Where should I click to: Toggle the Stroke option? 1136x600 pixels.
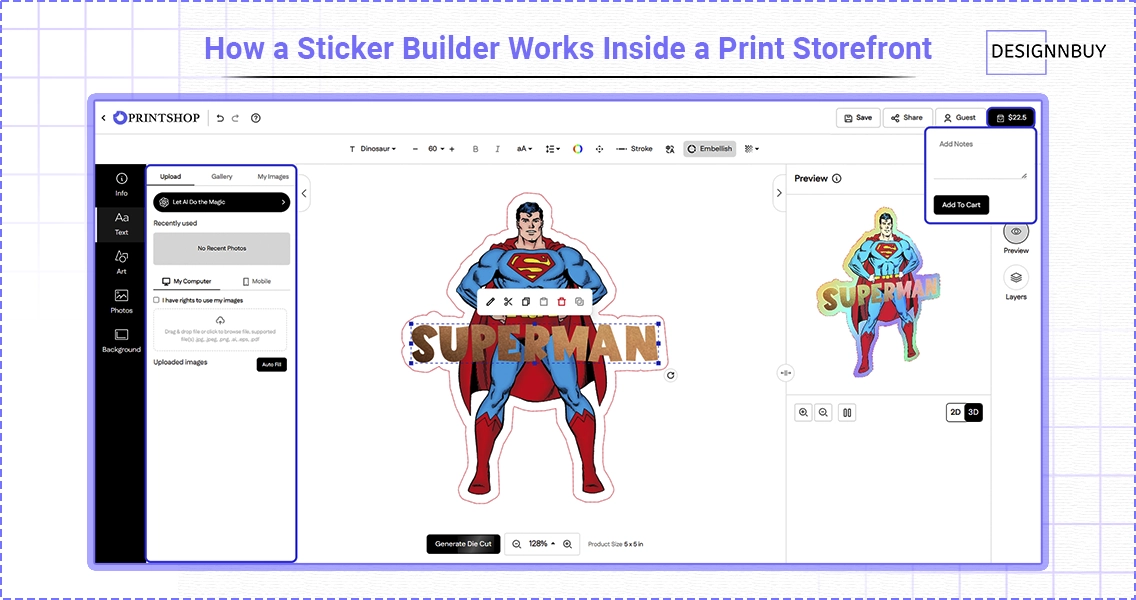coord(634,149)
